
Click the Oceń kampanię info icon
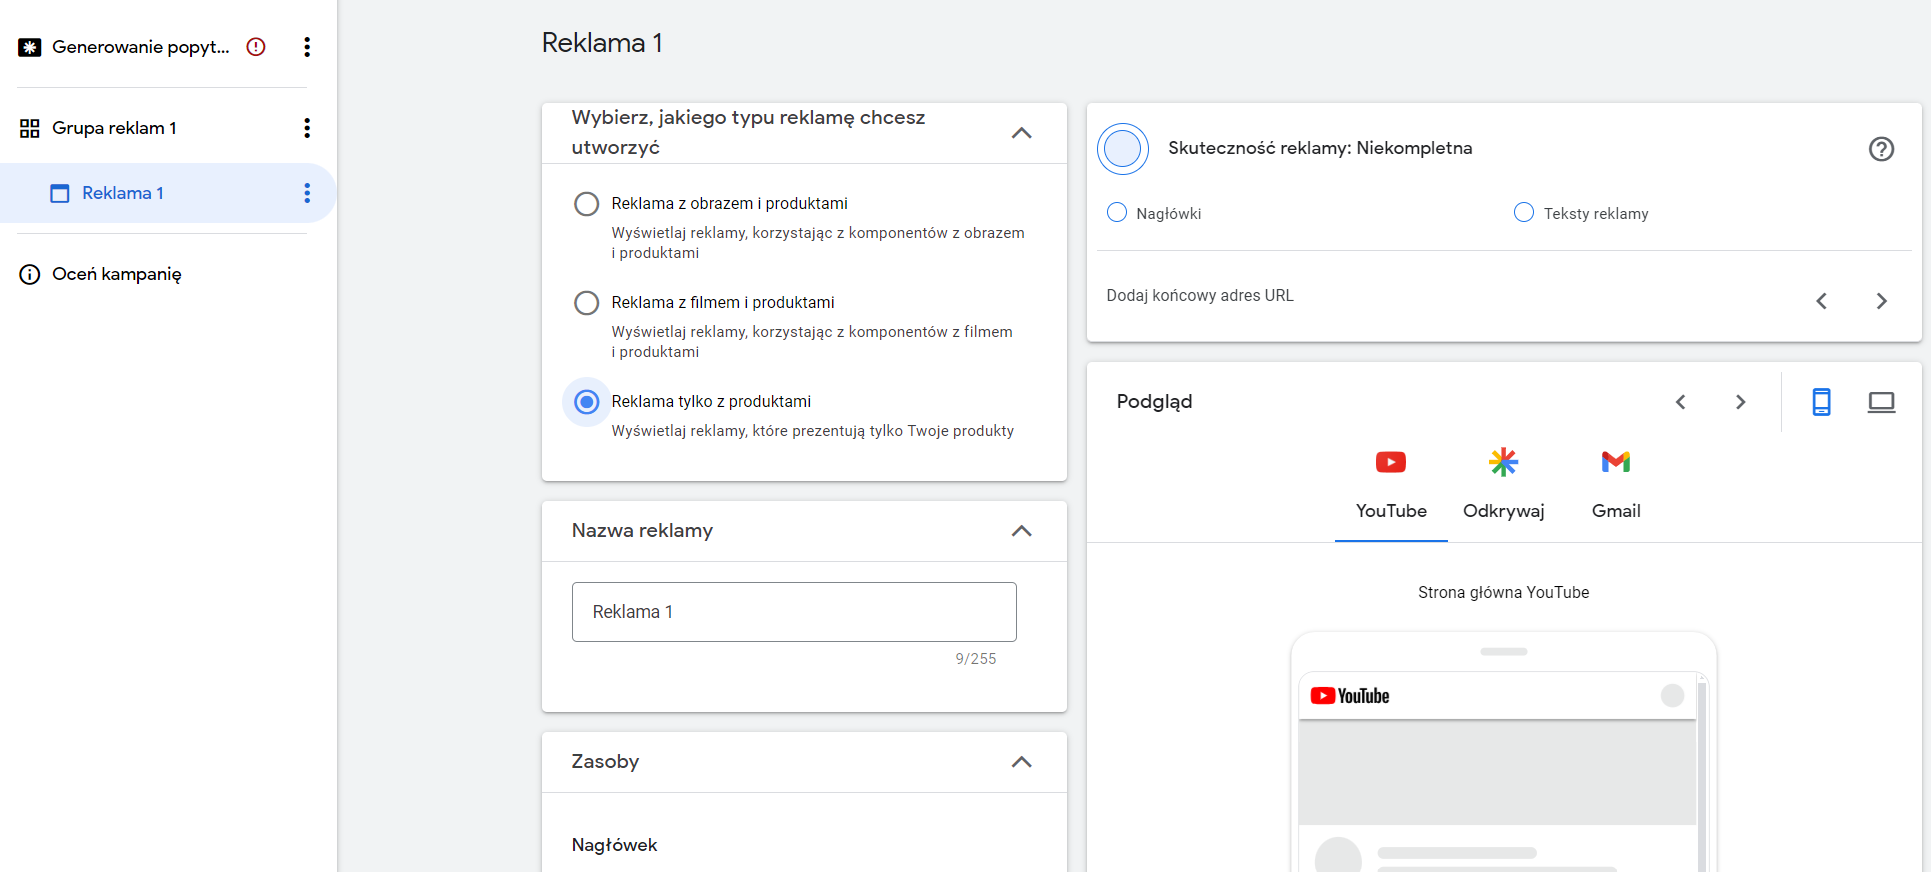click(x=30, y=274)
